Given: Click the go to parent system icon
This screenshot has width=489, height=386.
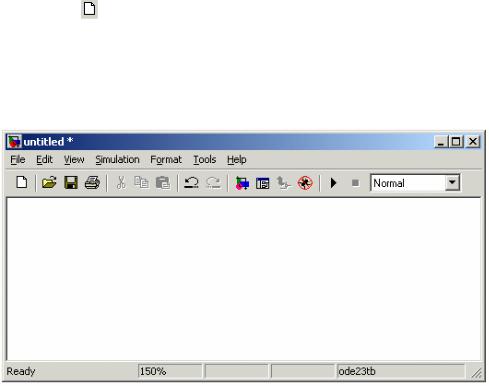Looking at the screenshot, I should (284, 183).
